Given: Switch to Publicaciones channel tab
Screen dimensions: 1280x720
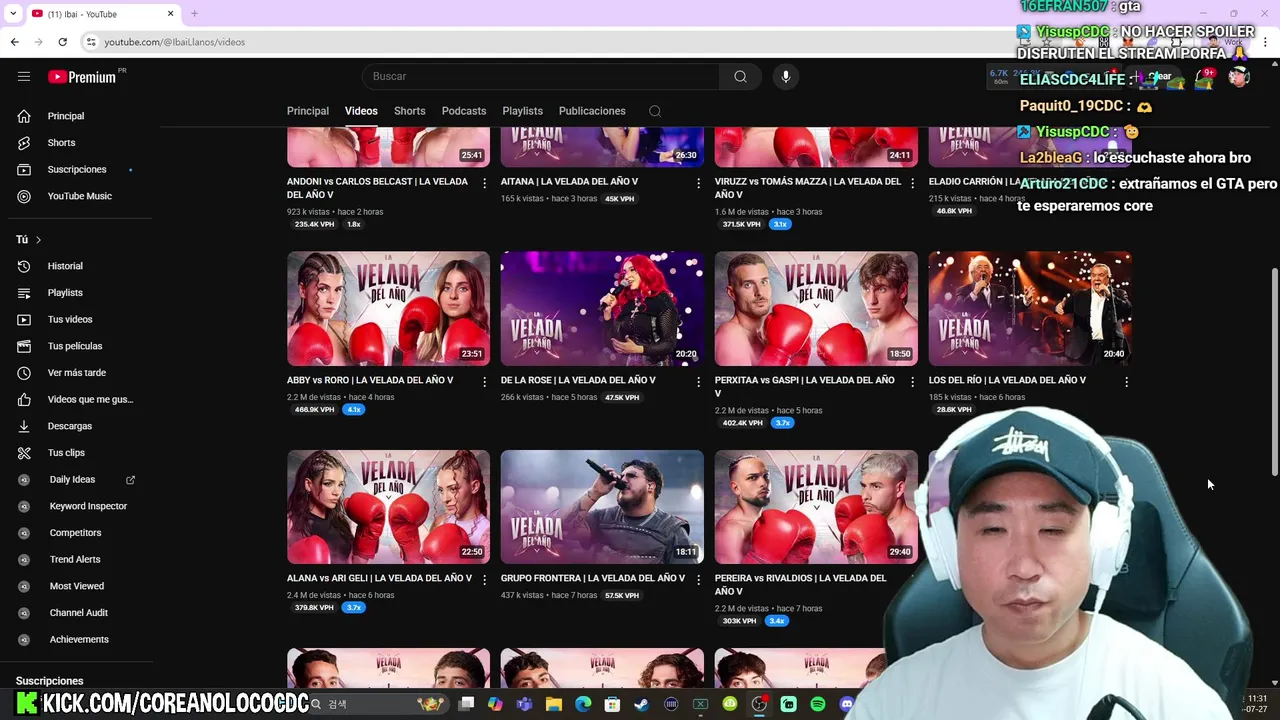Looking at the screenshot, I should 592,111.
